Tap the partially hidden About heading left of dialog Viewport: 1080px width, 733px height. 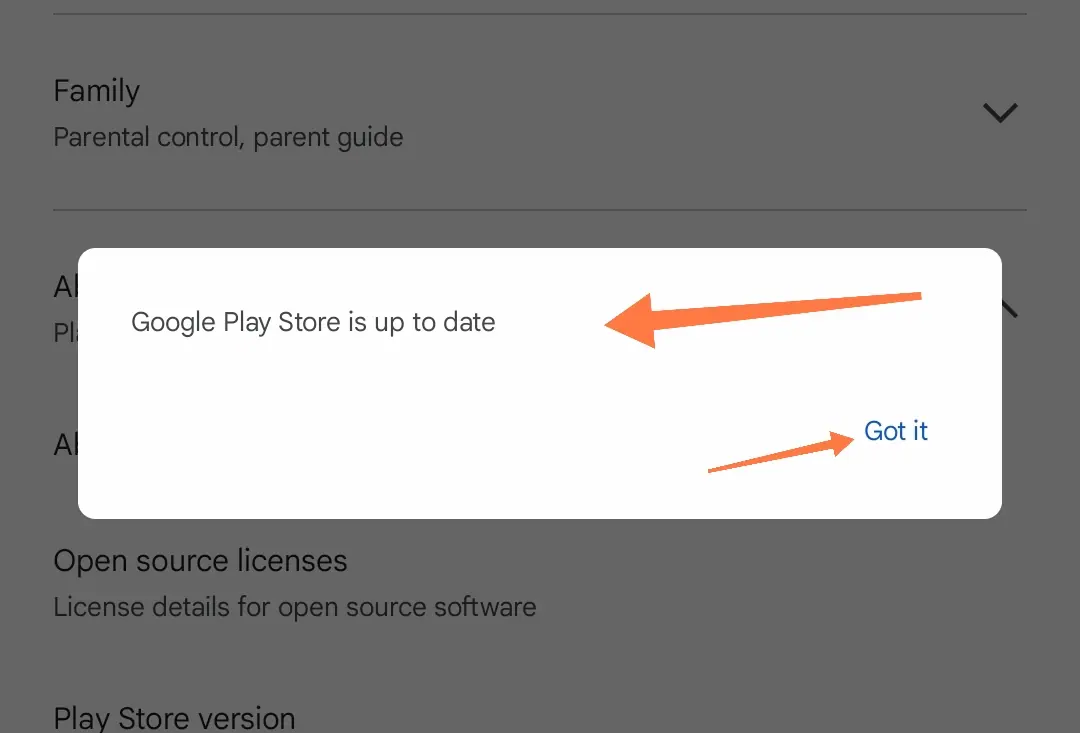(66, 287)
